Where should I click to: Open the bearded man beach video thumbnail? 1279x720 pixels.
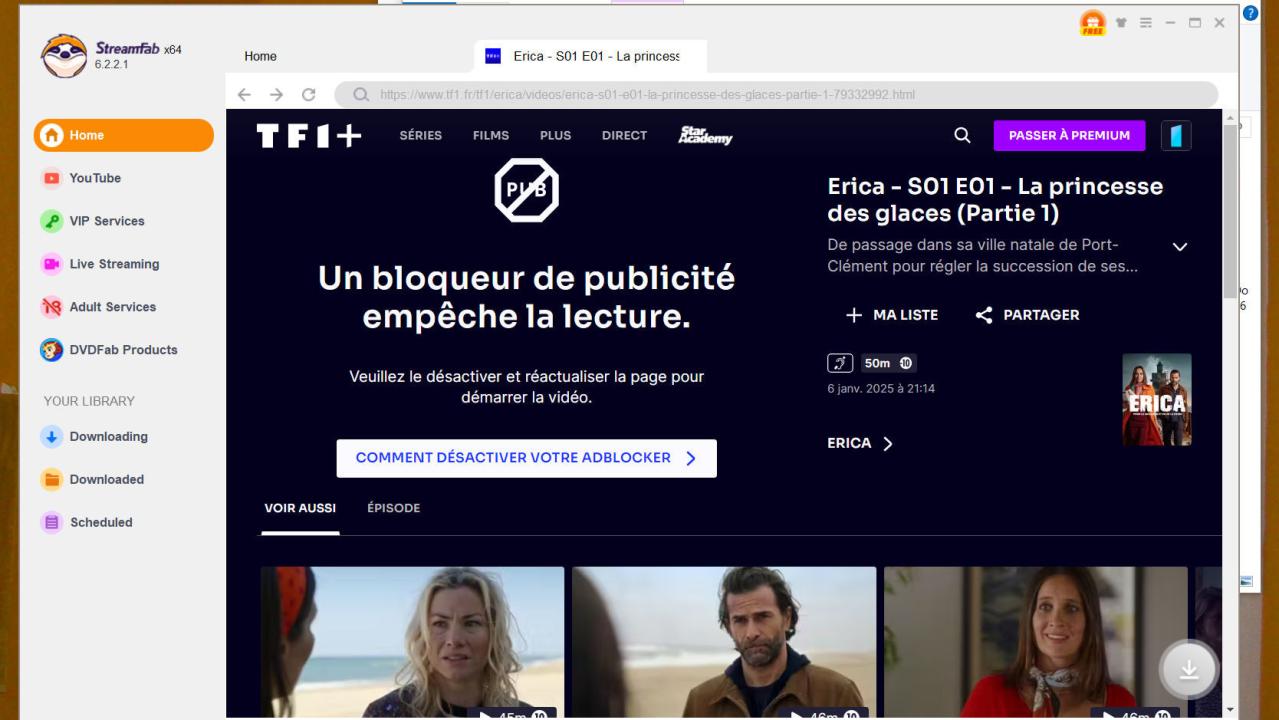click(724, 642)
